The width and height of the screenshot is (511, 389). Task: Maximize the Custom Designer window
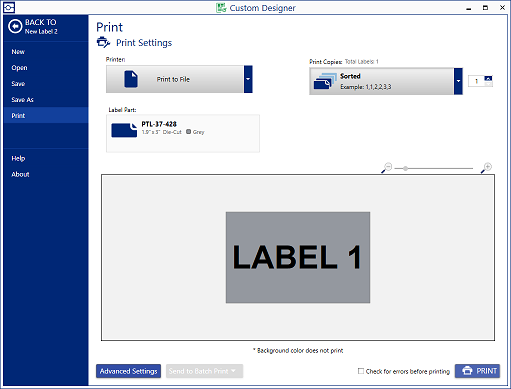(485, 8)
